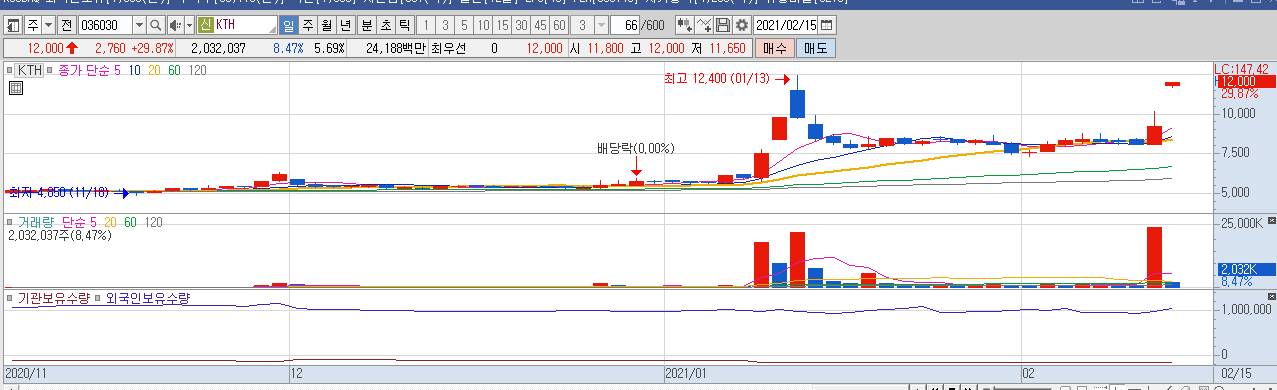Click the bar count field showing 66
Screen dimensions: 1277x390
point(625,25)
